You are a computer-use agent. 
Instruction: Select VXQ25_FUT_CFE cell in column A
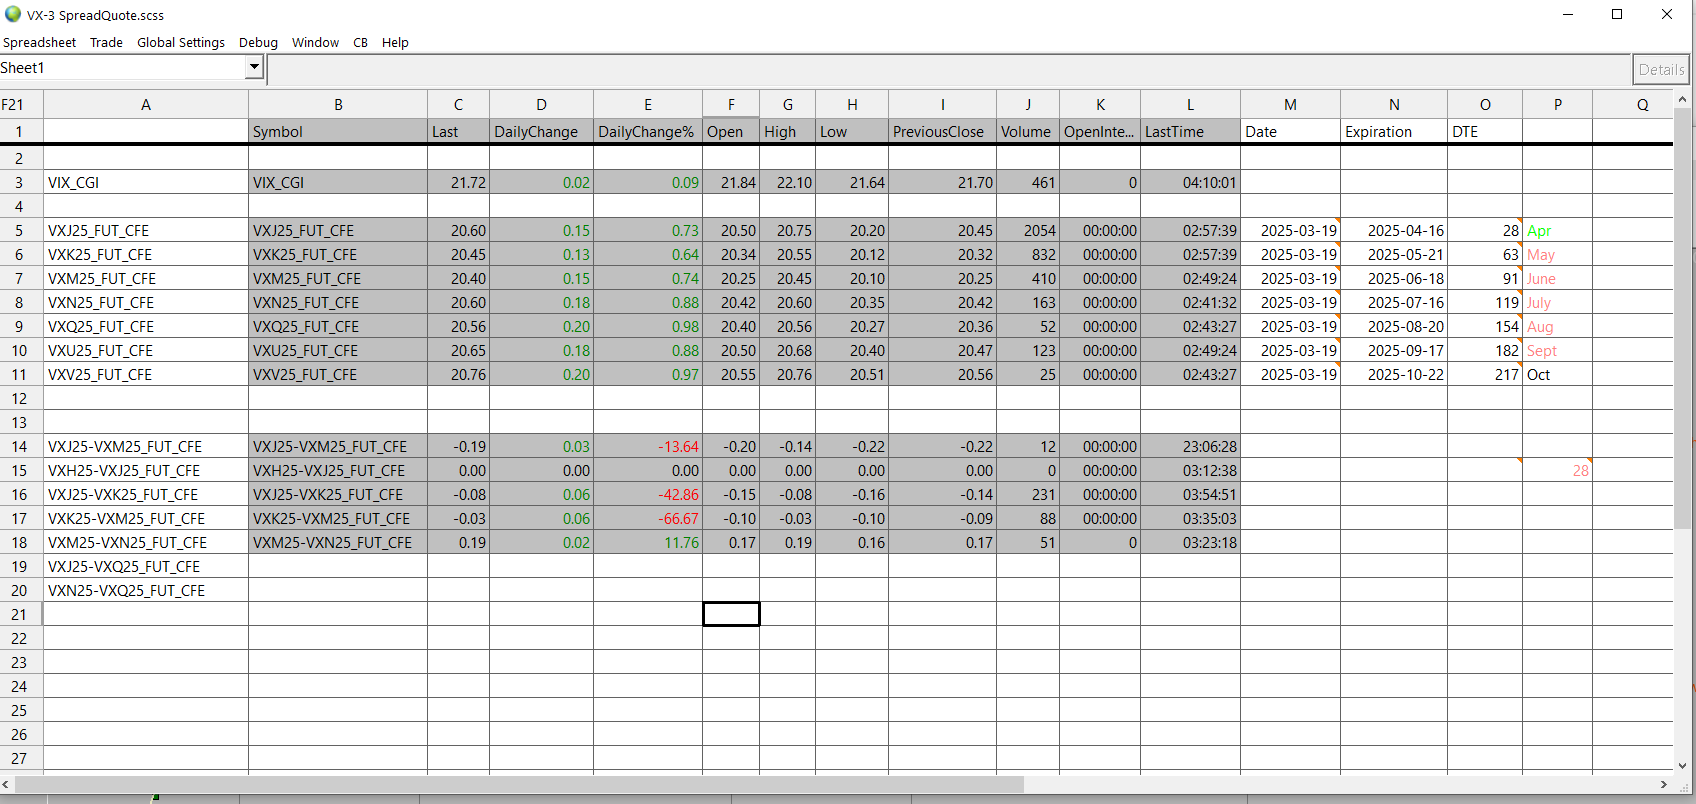coord(146,326)
